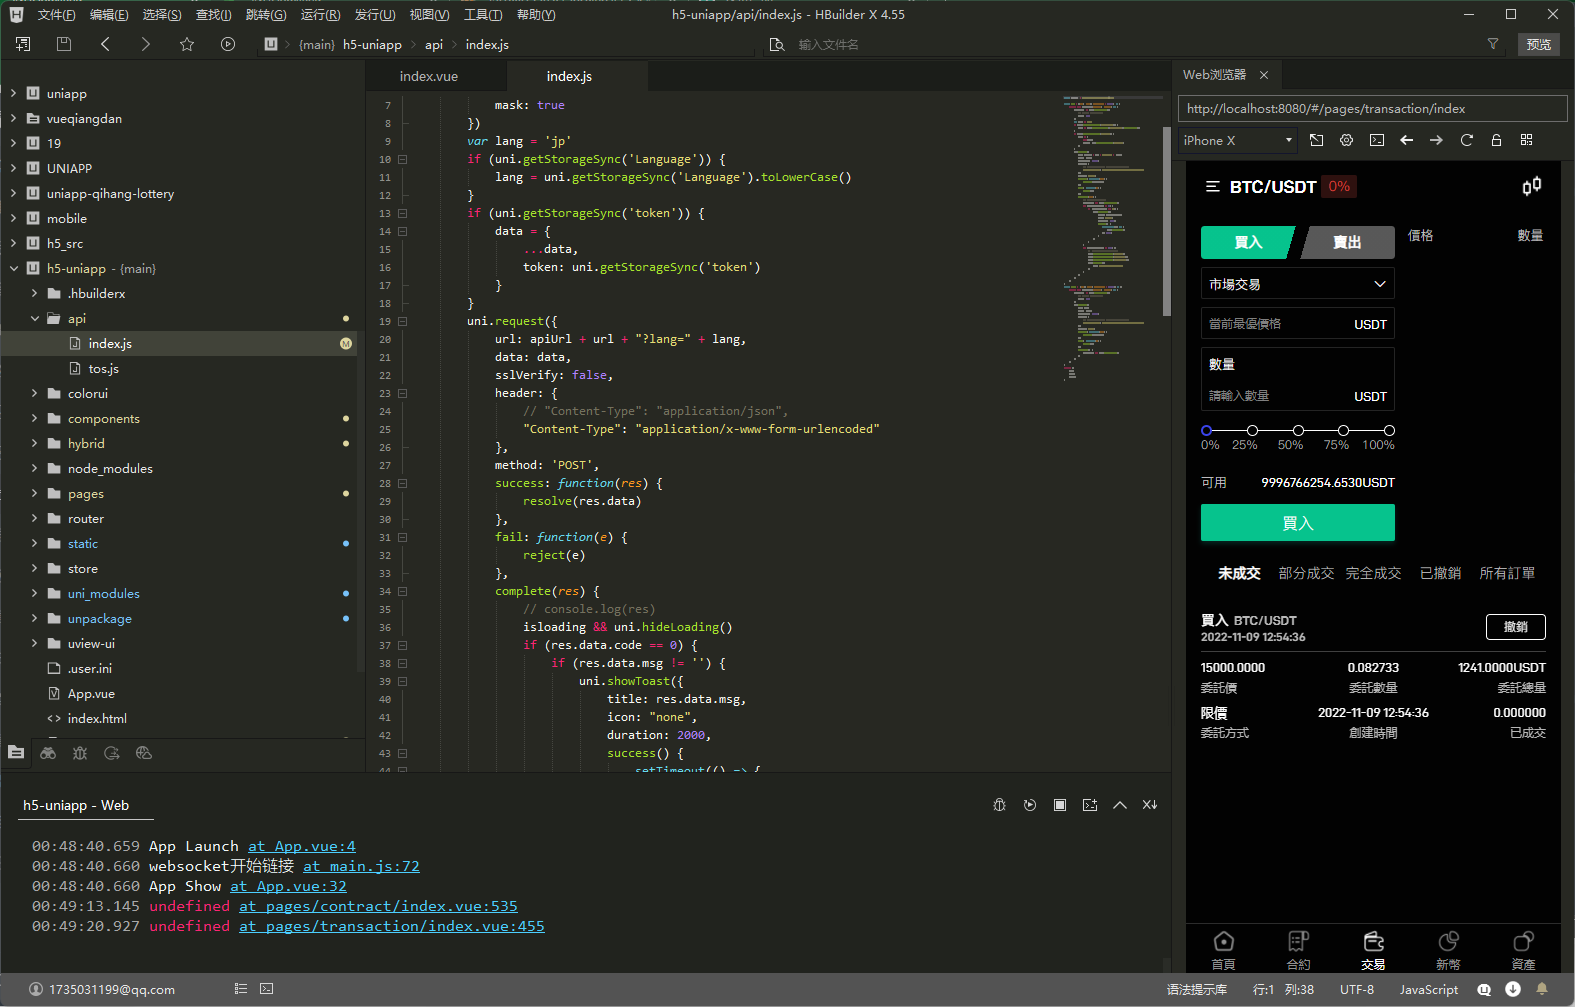Click the browser URL address field
Image resolution: width=1575 pixels, height=1007 pixels.
coord(1372,109)
